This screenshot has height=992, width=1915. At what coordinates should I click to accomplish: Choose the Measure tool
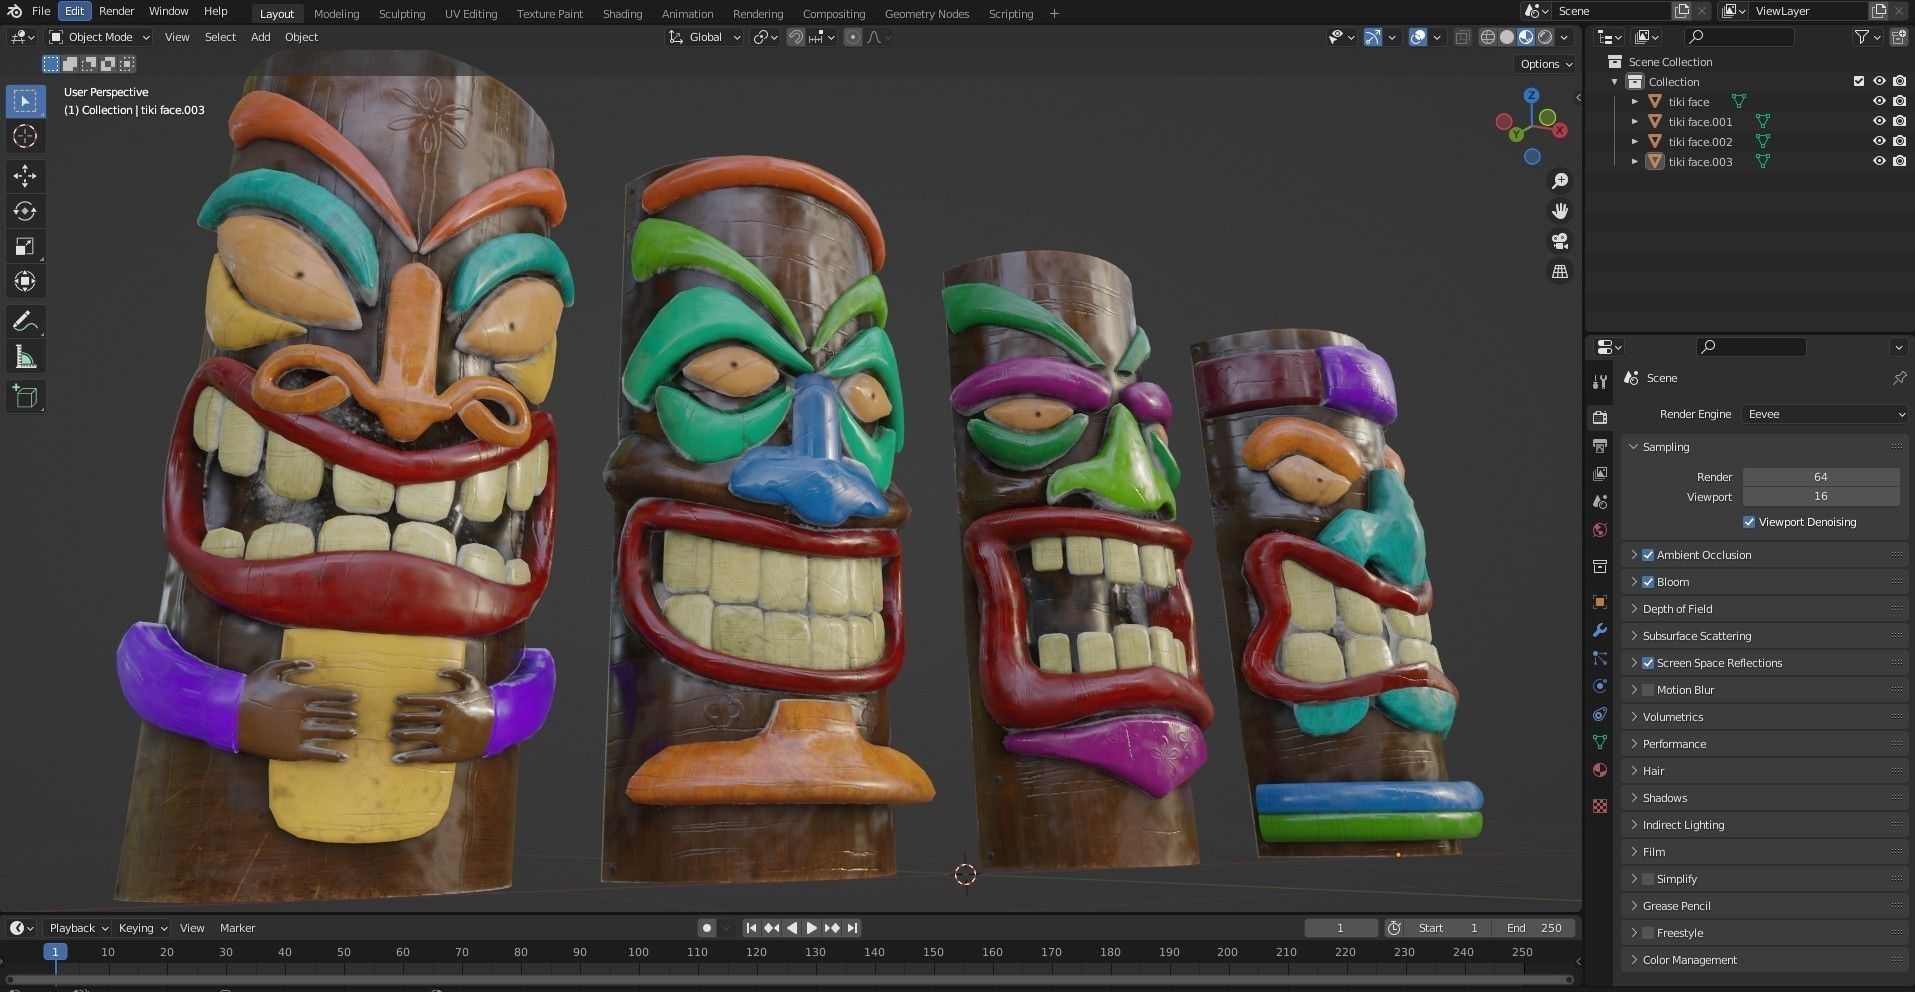coord(25,358)
